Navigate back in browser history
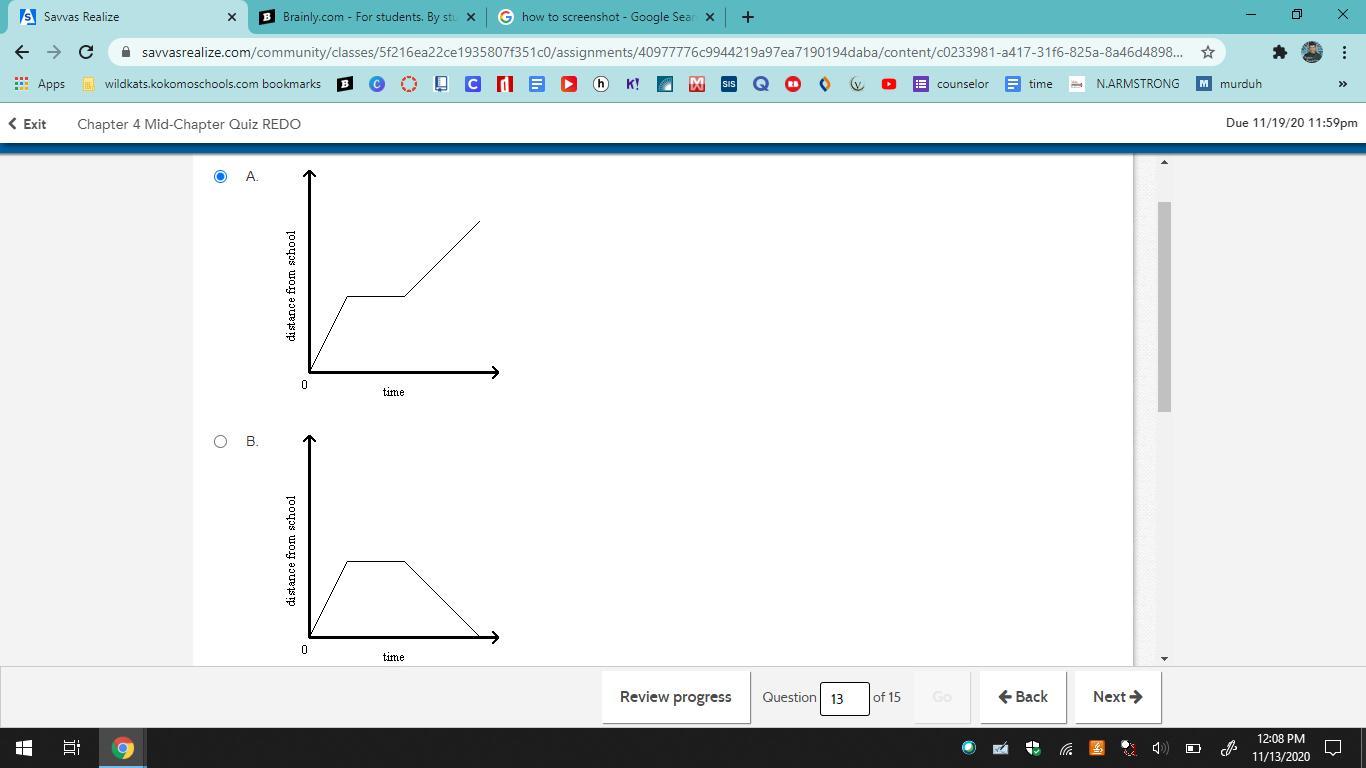The image size is (1366, 768). 22,52
